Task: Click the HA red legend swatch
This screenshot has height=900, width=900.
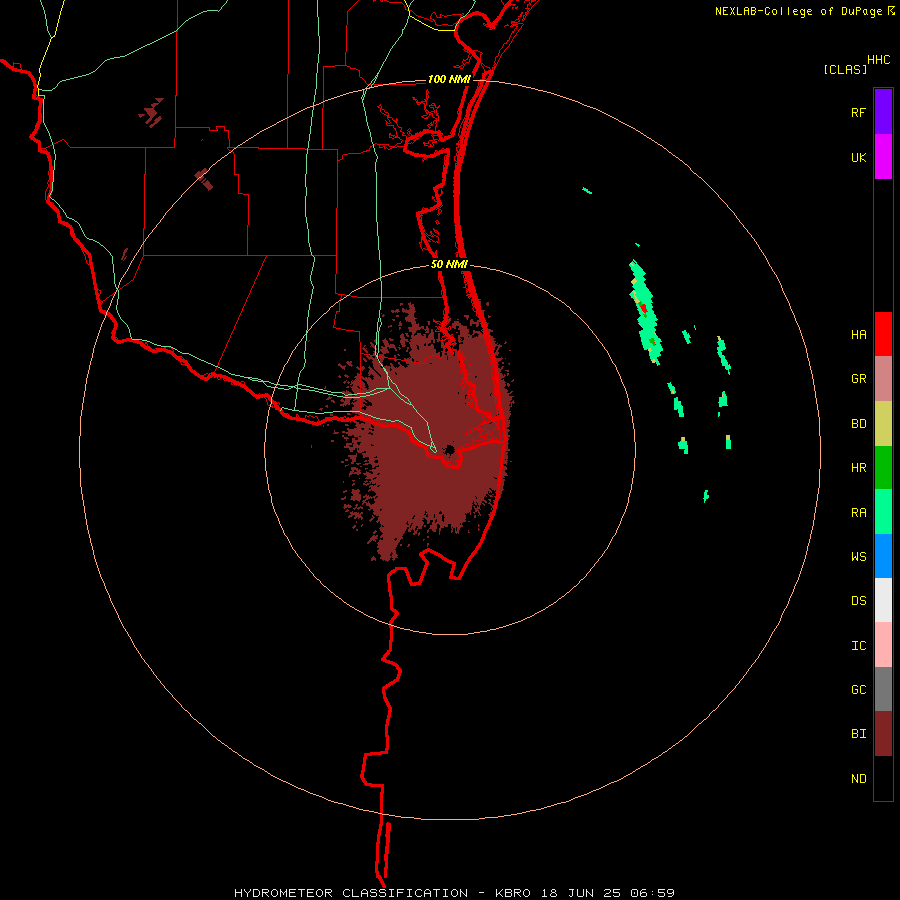Action: 883,334
